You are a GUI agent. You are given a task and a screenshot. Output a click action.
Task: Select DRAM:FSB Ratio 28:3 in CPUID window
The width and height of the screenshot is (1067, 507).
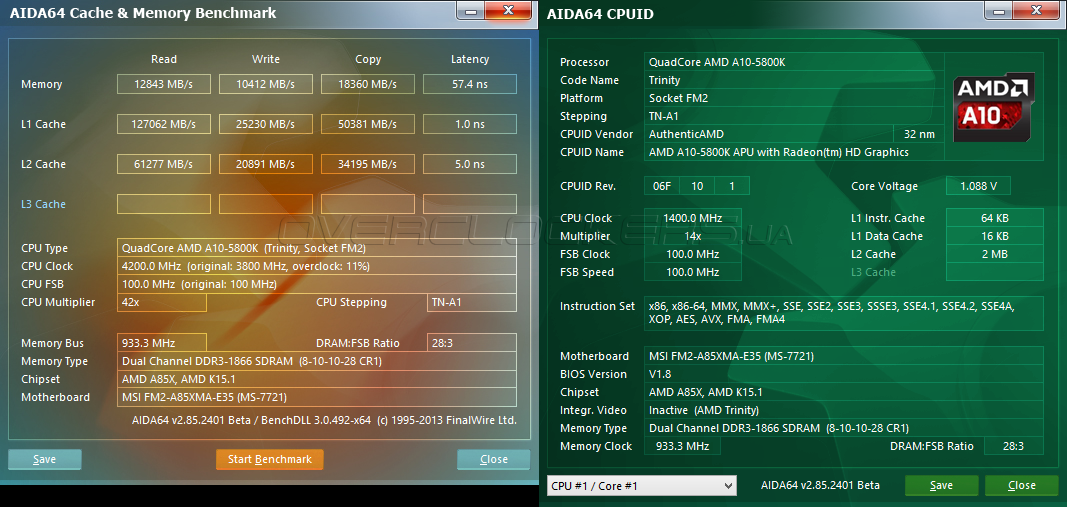tap(1013, 446)
